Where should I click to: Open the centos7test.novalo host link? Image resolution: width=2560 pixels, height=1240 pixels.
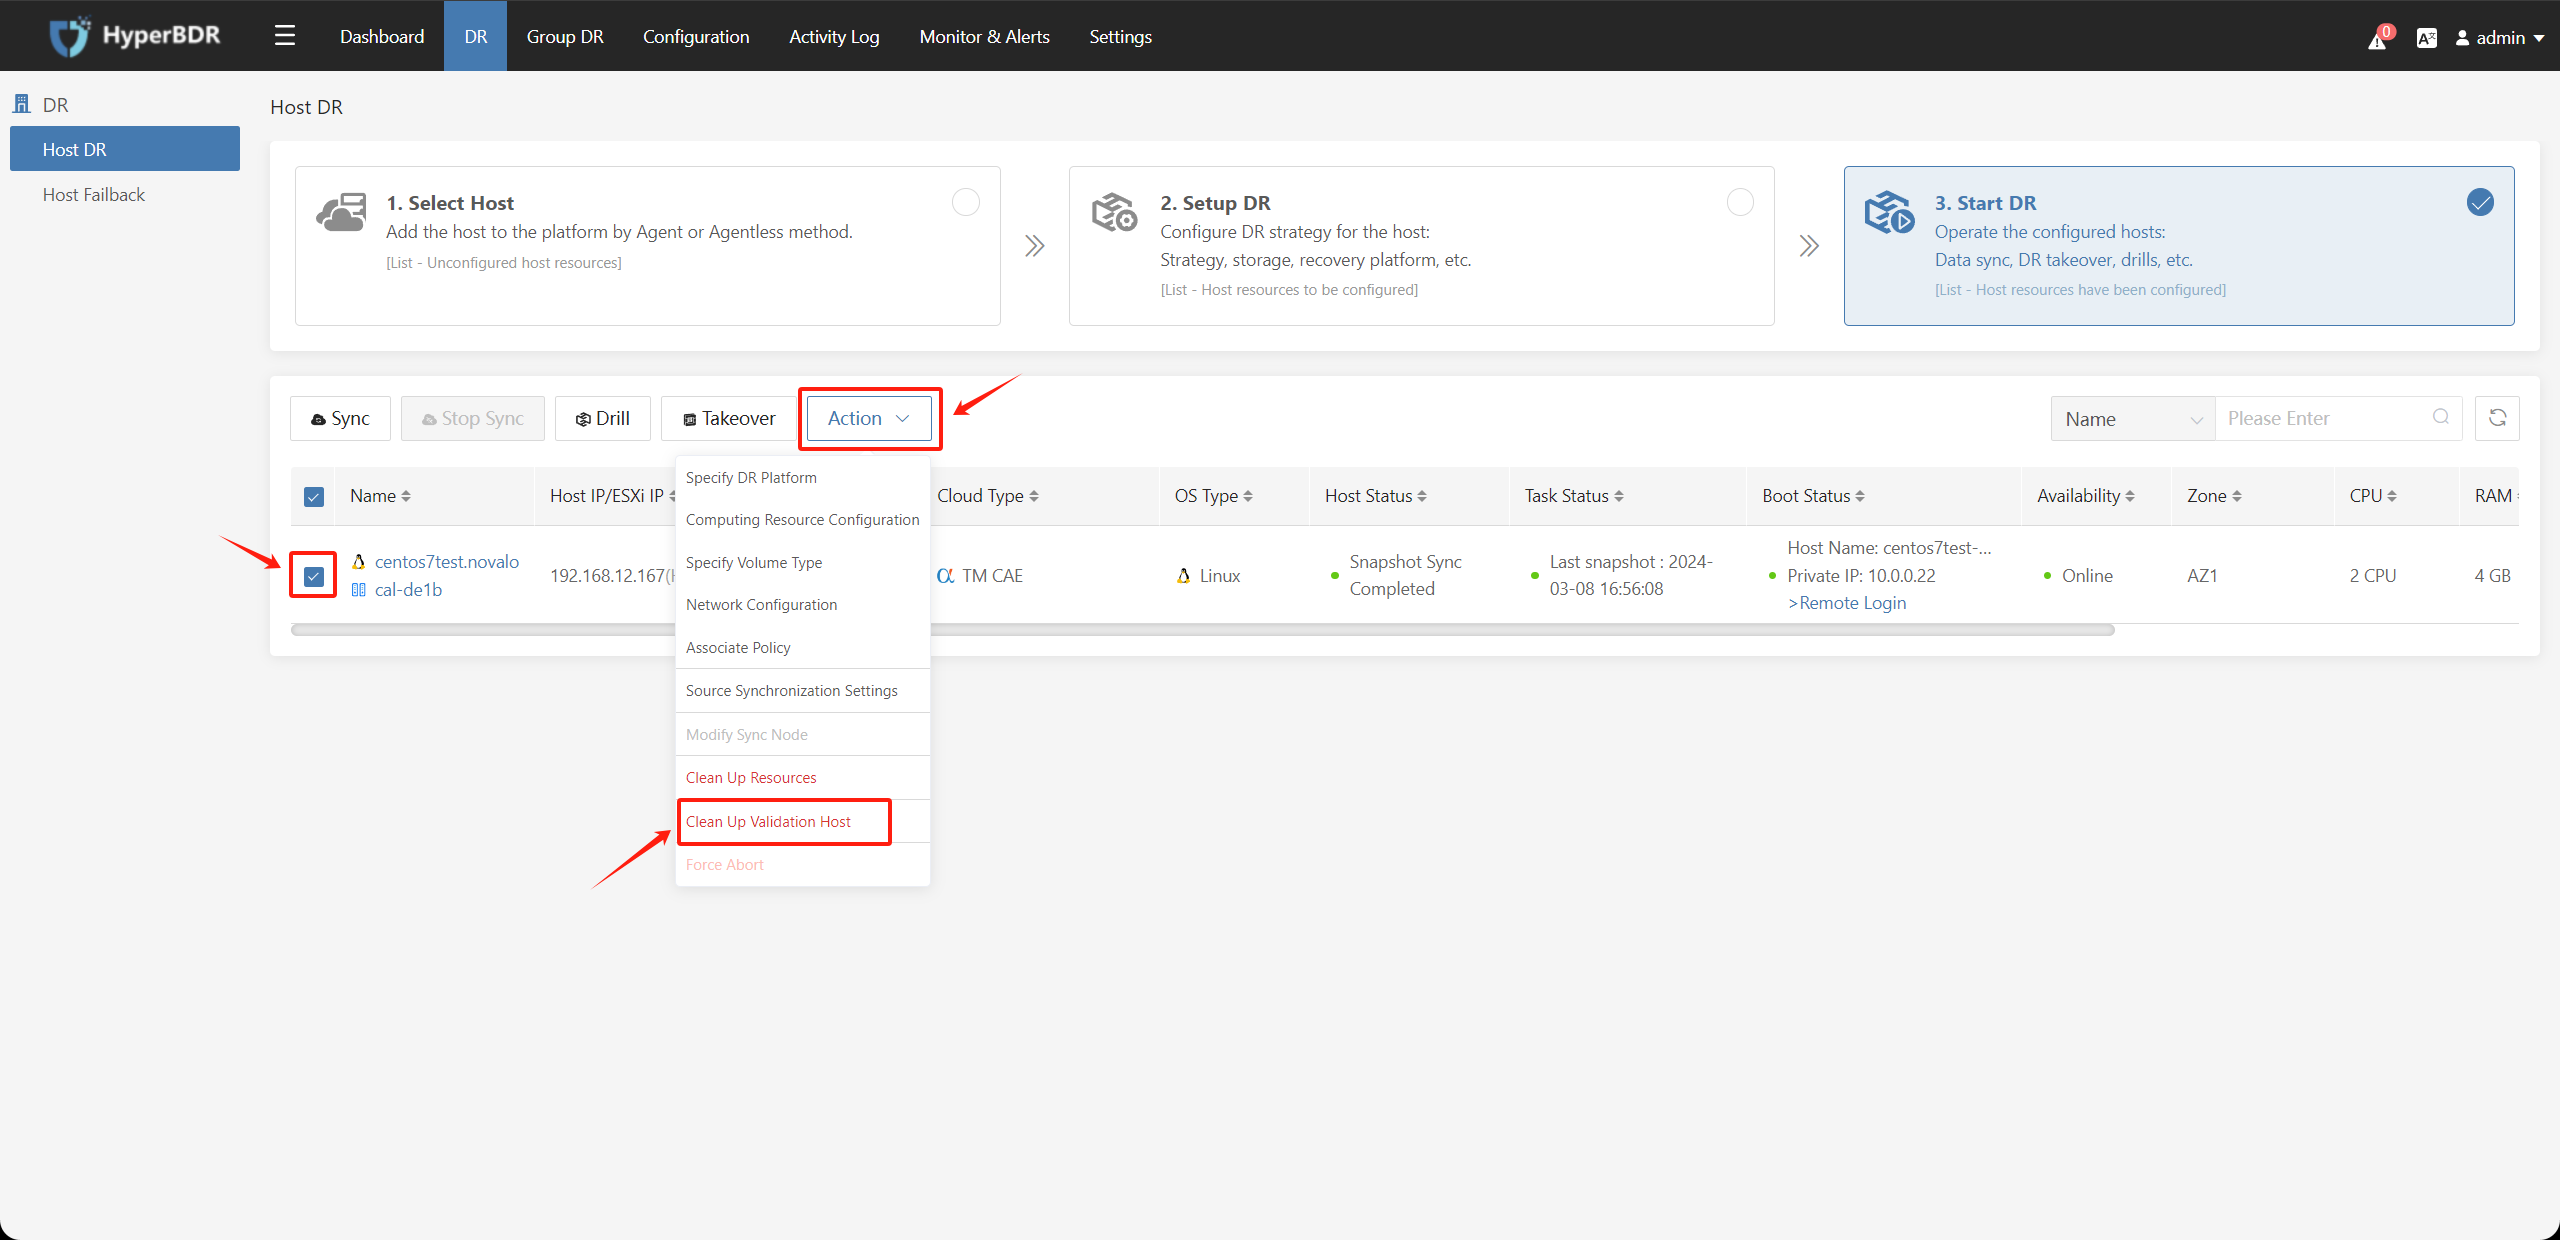pos(447,562)
